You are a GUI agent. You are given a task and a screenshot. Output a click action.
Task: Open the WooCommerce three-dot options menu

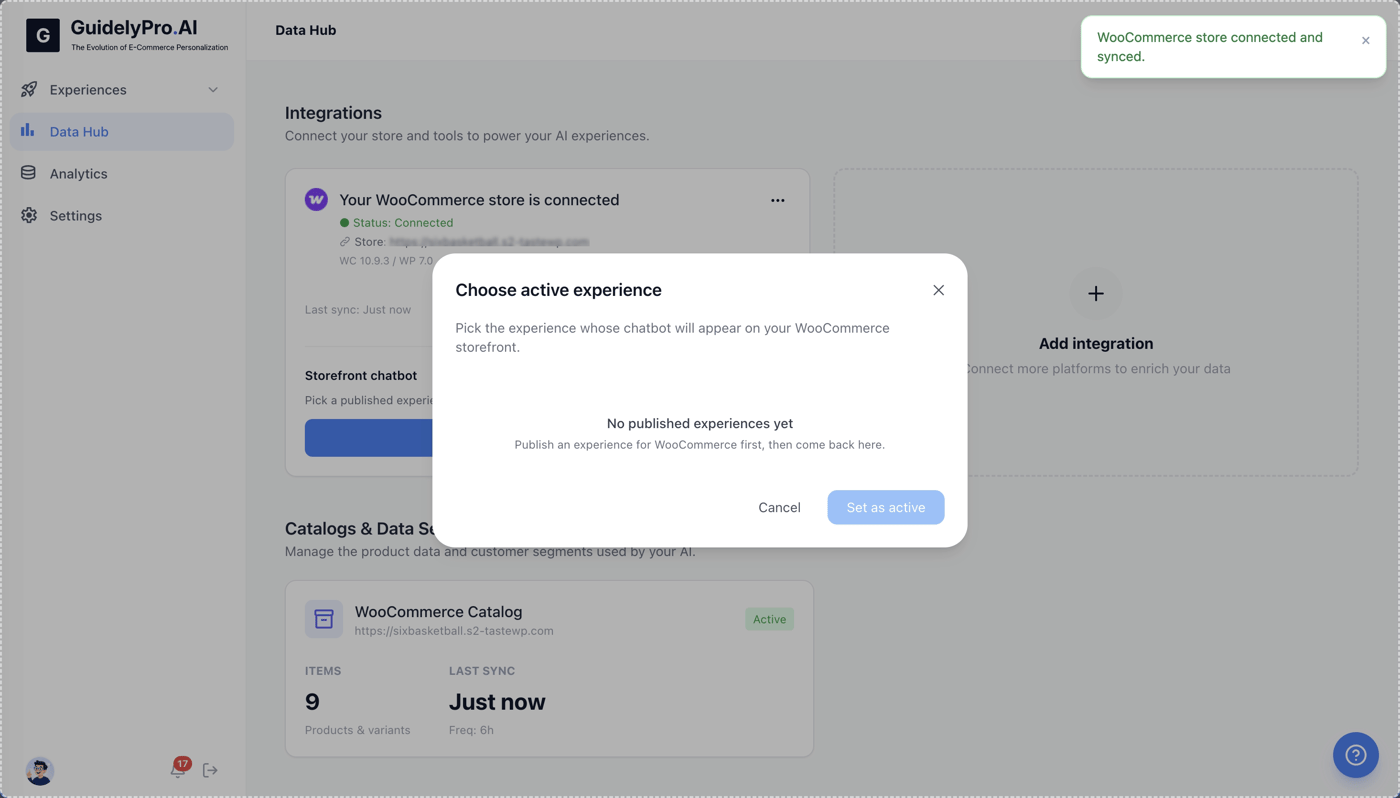(x=777, y=201)
